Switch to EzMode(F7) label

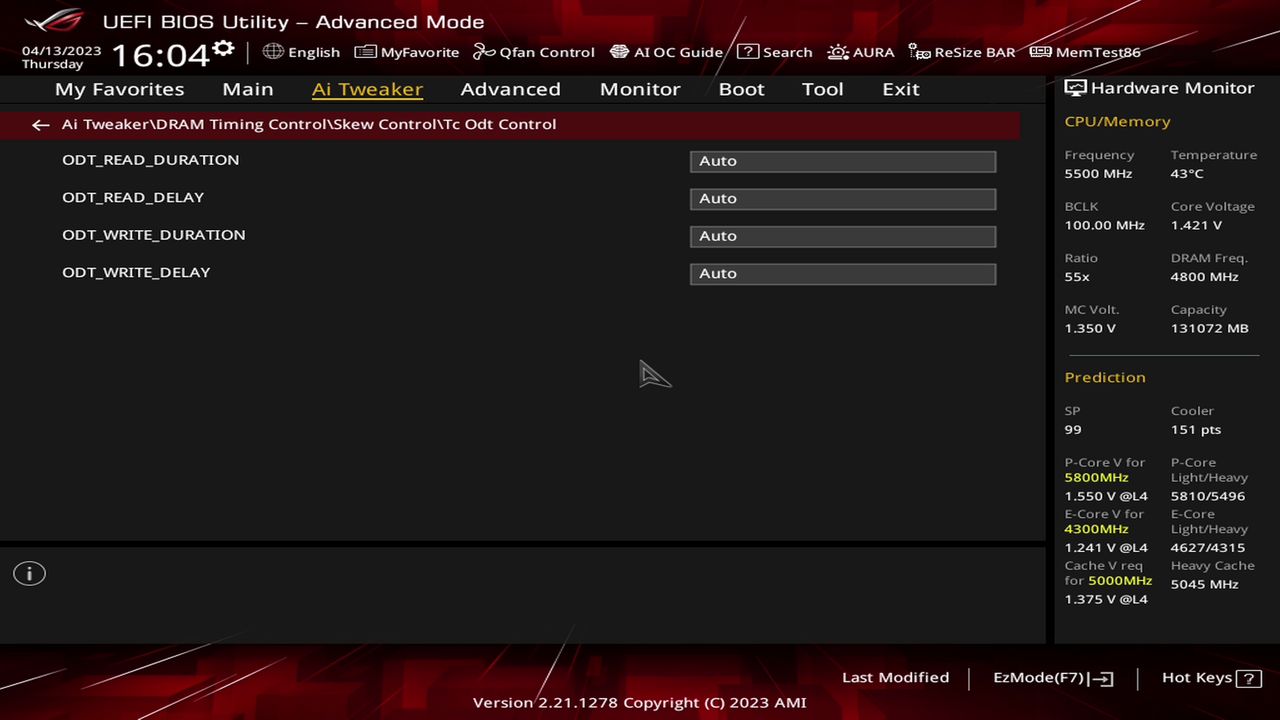(1038, 678)
